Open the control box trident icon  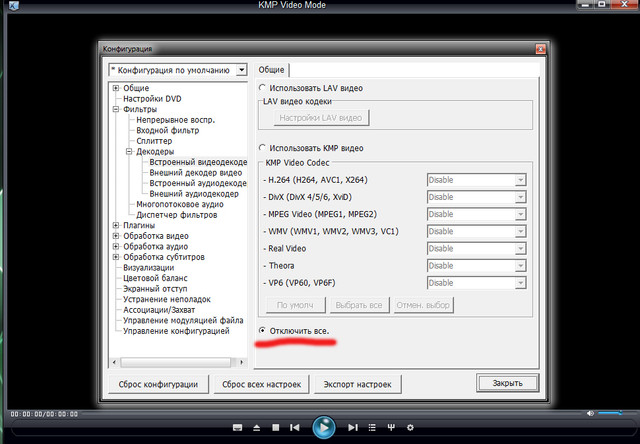(391, 427)
